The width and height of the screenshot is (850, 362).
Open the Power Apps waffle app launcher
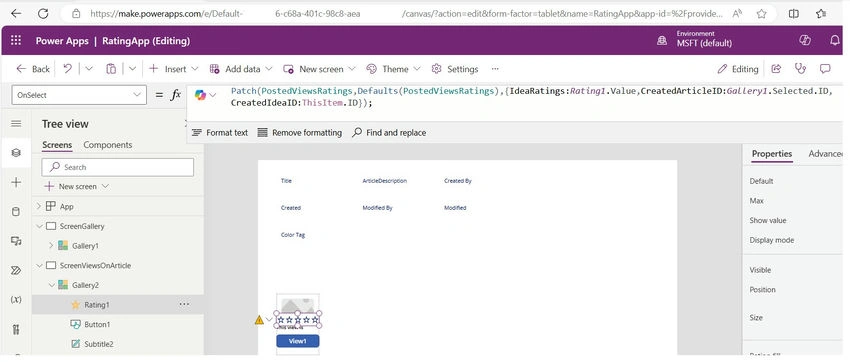click(x=16, y=41)
